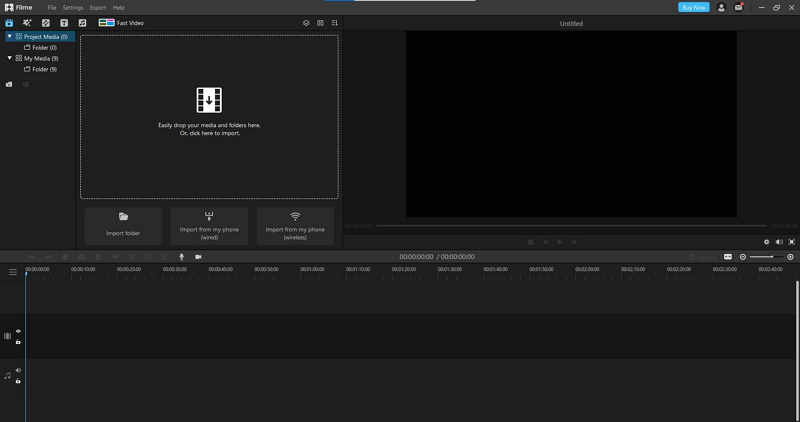Toggle the video track lock
The height and width of the screenshot is (422, 800).
[18, 342]
